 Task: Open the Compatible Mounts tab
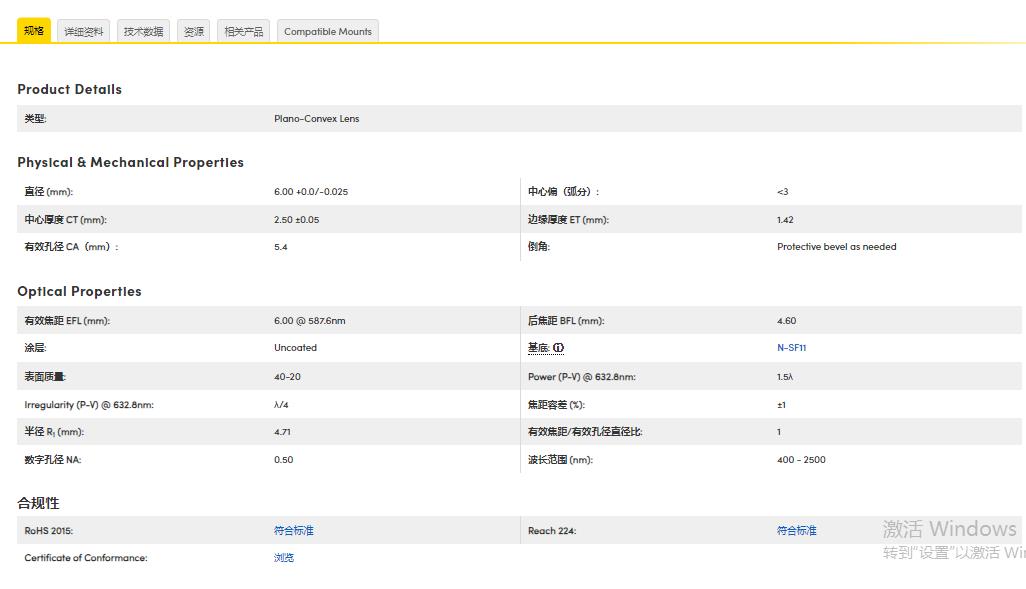[x=327, y=31]
